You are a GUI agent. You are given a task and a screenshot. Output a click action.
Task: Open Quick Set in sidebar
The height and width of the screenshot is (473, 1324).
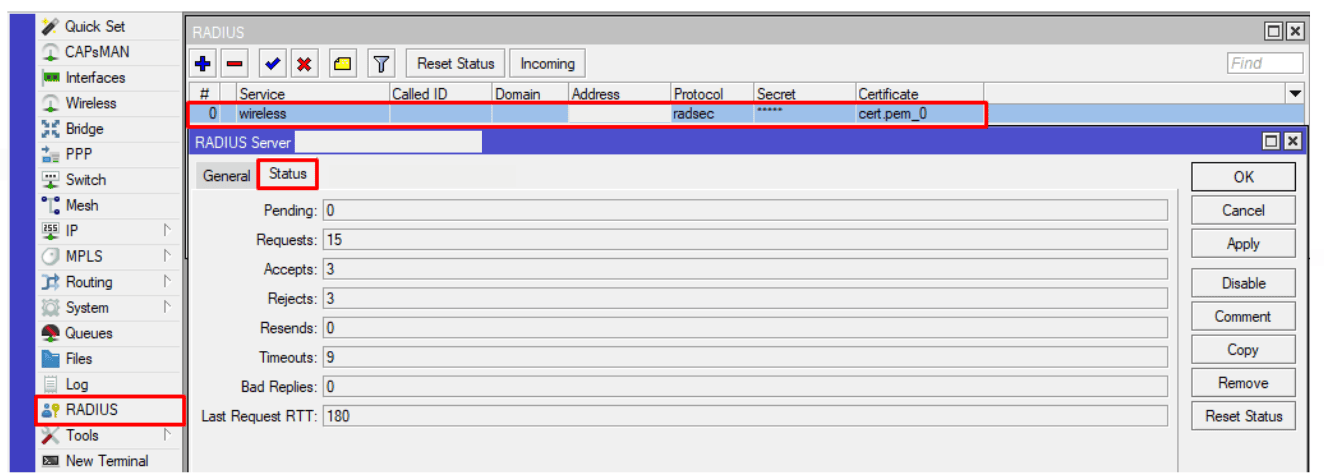tap(96, 26)
